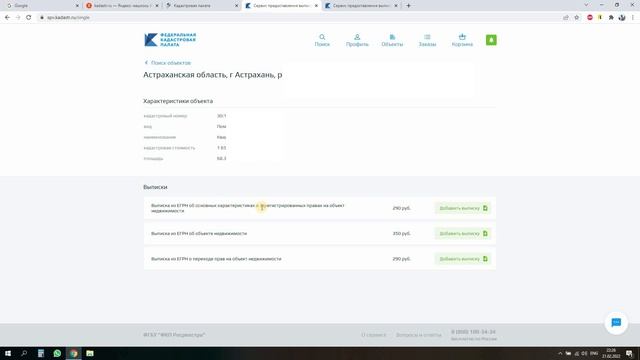Screen dimensions: 640x360
Task: Open the Профиль user icon
Action: coord(357,40)
